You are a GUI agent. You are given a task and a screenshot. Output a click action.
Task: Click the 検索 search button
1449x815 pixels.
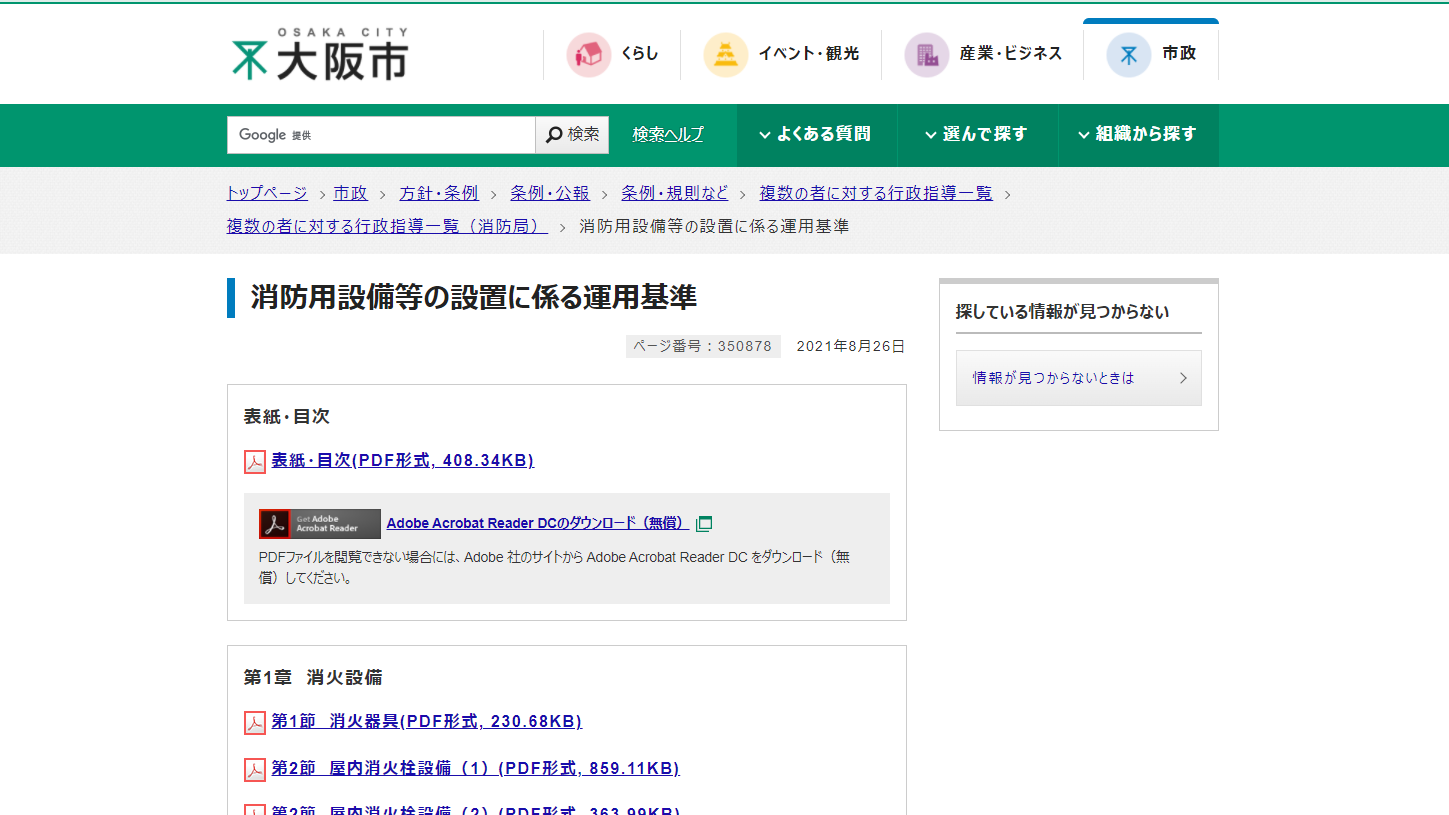click(x=572, y=135)
